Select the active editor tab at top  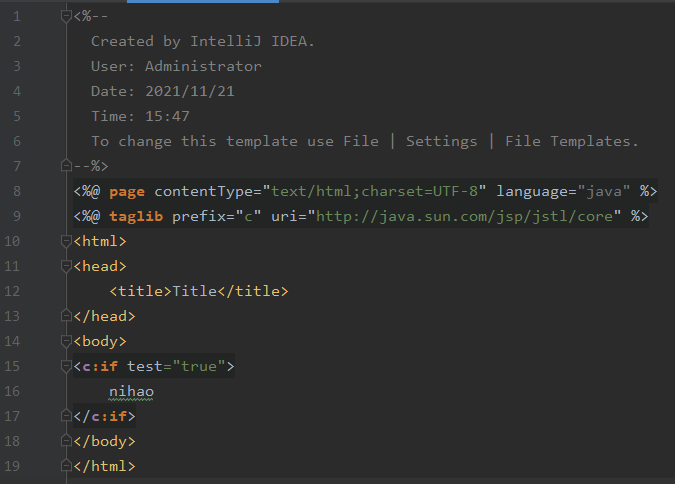203,2
